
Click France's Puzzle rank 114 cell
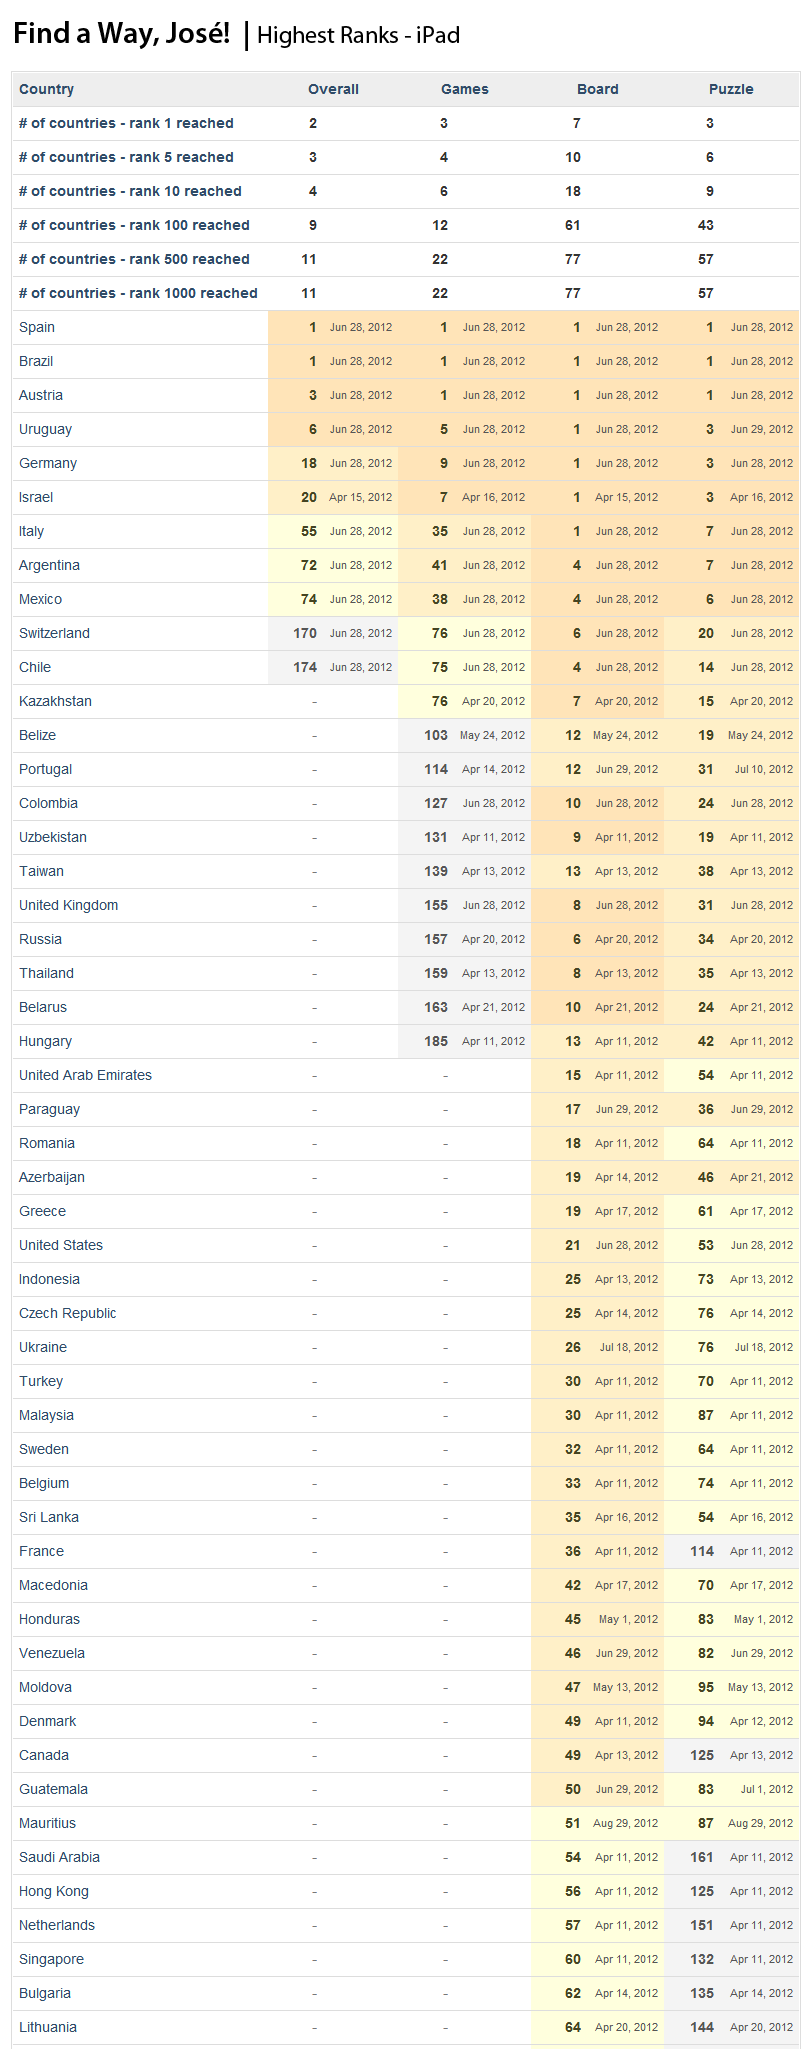702,1551
